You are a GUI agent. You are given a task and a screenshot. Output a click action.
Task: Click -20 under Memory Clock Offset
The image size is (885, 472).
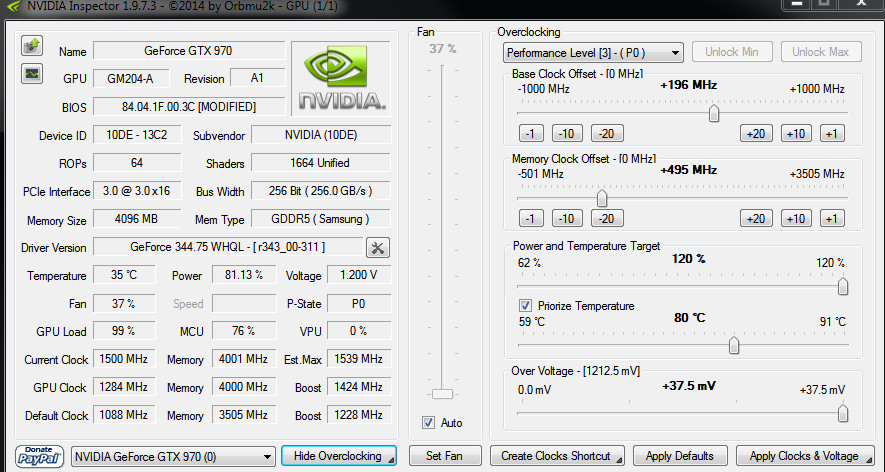point(607,218)
